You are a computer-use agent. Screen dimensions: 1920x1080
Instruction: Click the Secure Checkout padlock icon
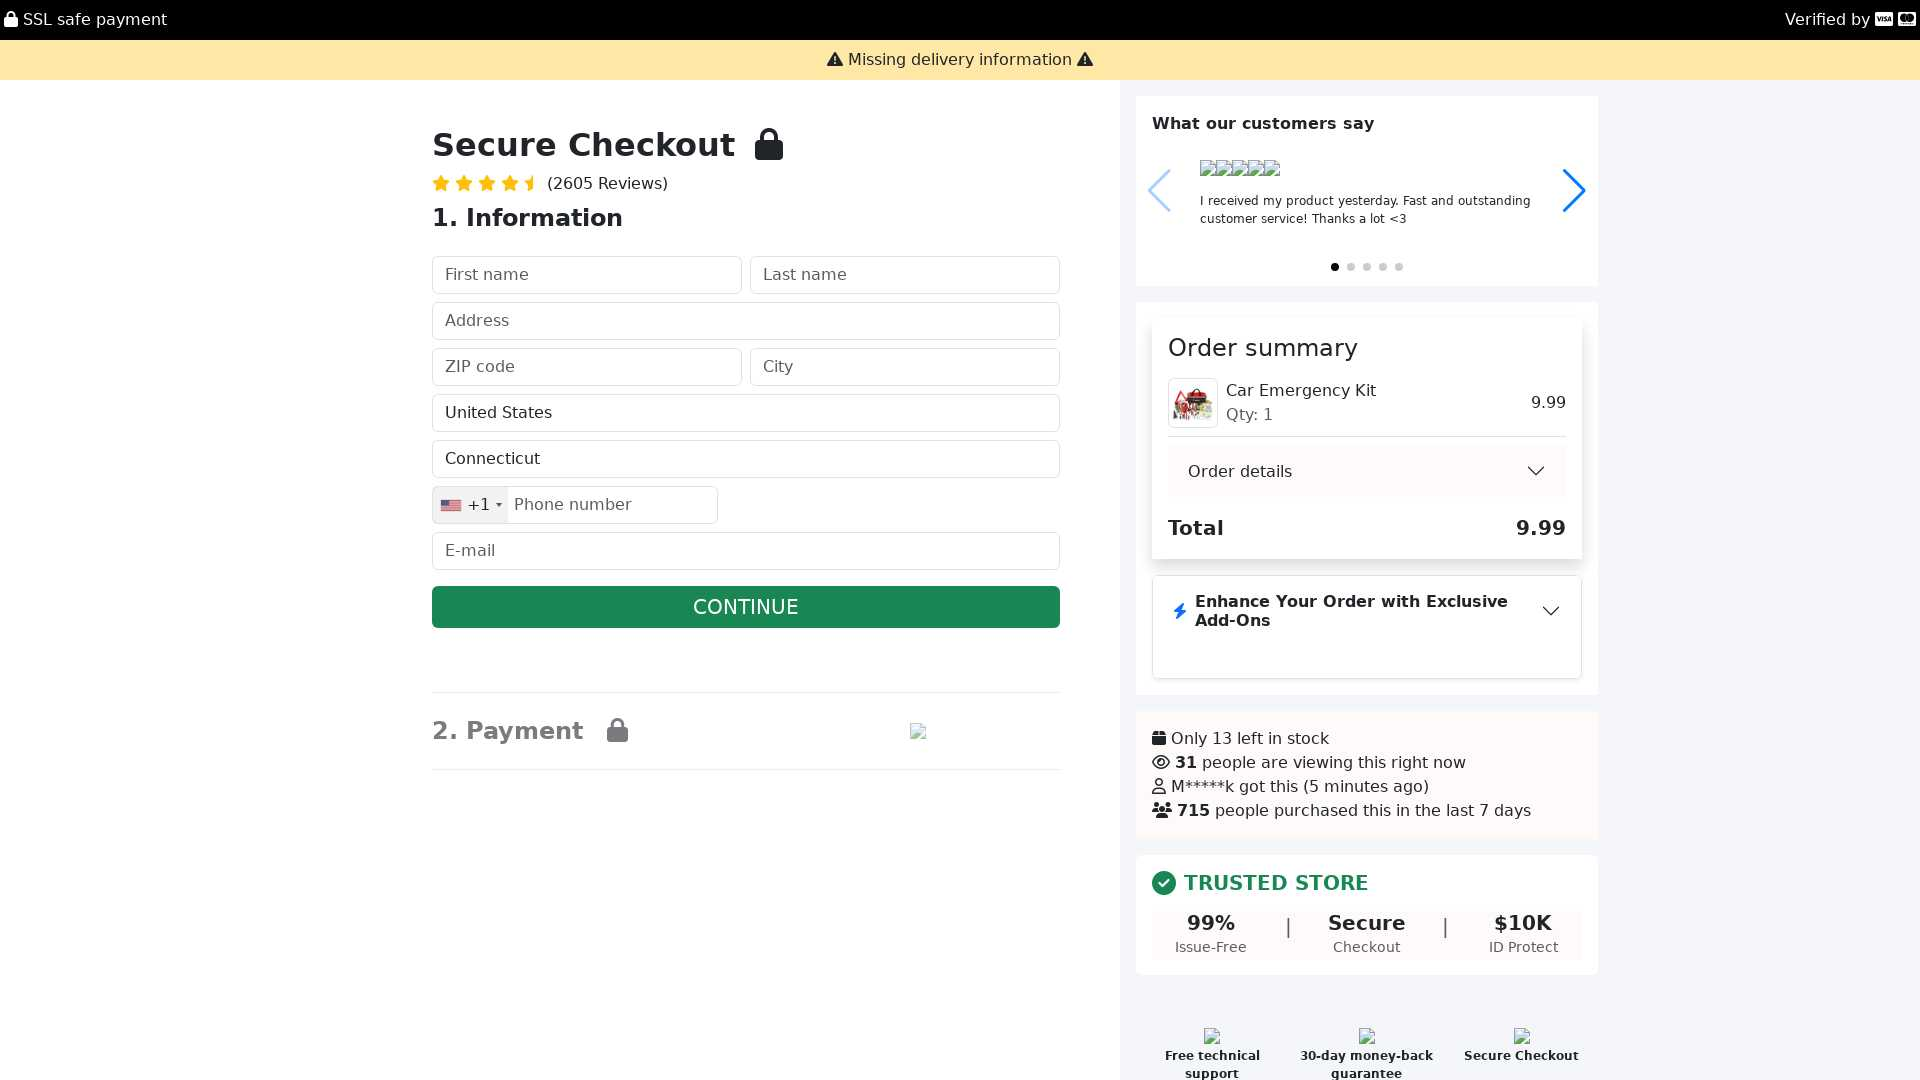(x=769, y=144)
